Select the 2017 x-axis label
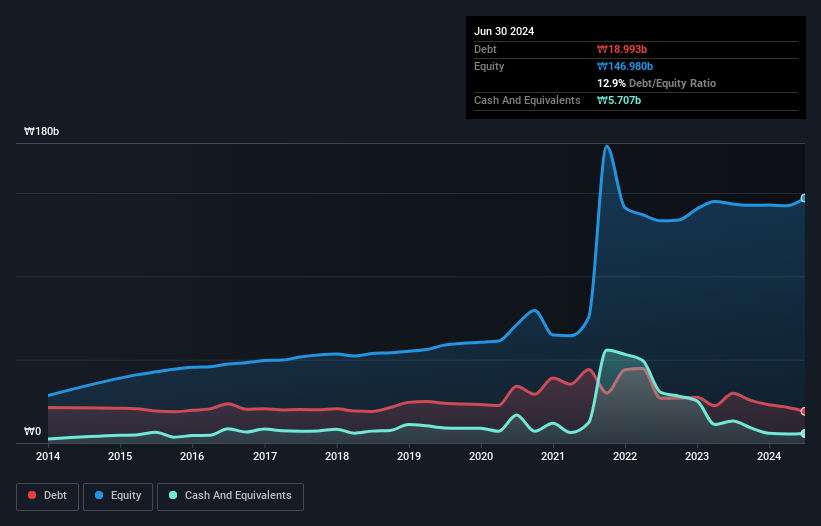821x526 pixels. point(265,456)
